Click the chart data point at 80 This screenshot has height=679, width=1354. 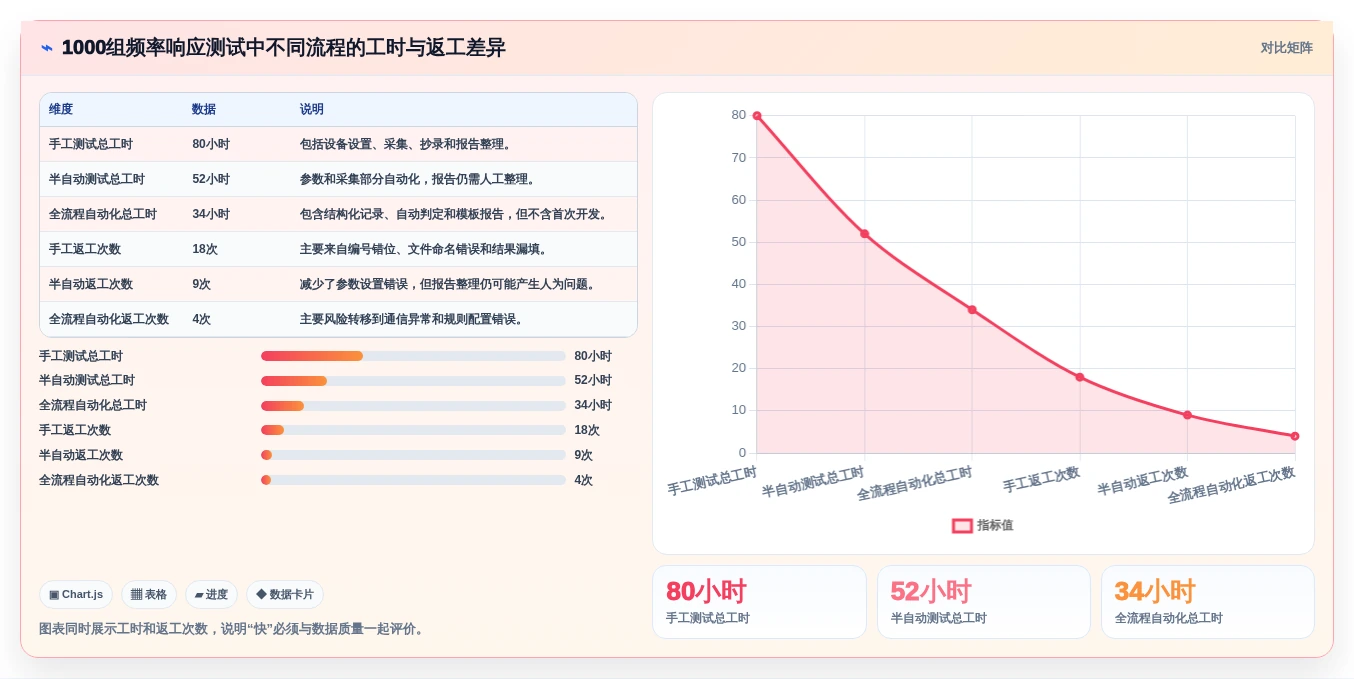click(757, 116)
